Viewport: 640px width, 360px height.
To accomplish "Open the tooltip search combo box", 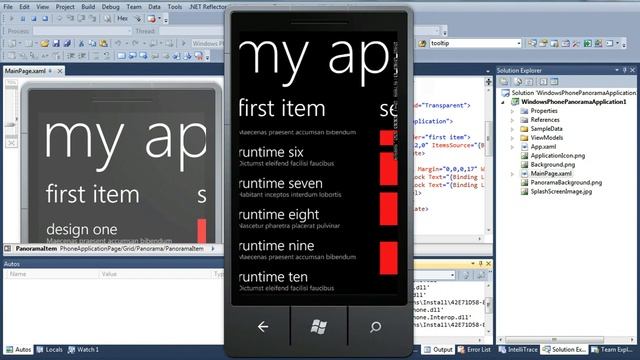I will tap(476, 43).
